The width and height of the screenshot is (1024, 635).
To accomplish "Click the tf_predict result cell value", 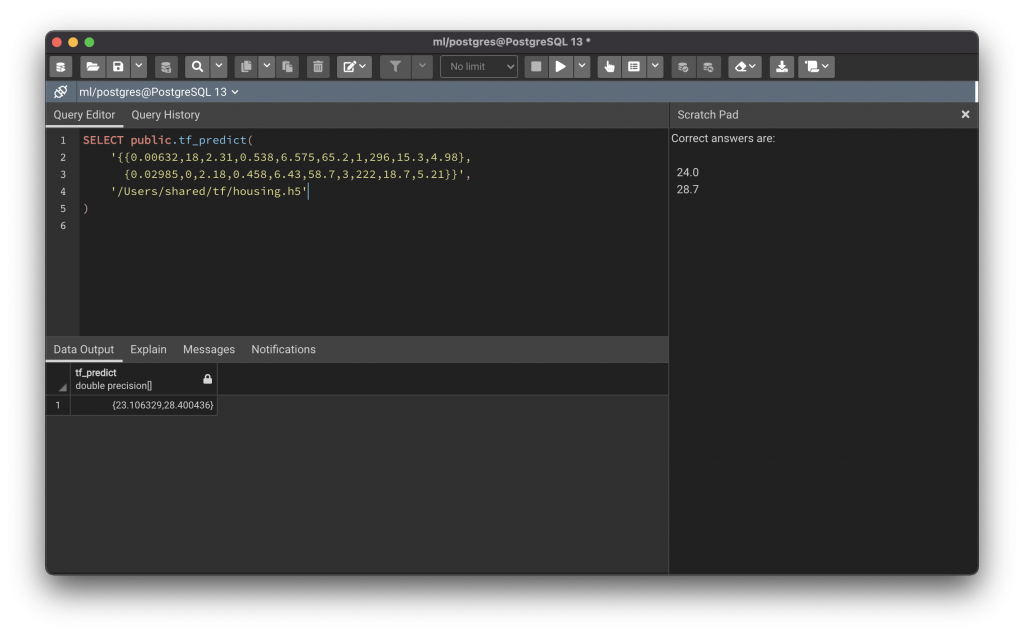I will click(162, 405).
